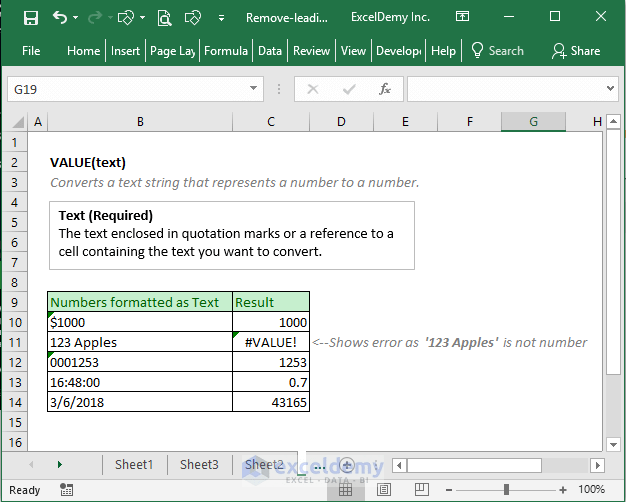The height and width of the screenshot is (502, 626).
Task: Select column B header
Action: click(x=140, y=121)
